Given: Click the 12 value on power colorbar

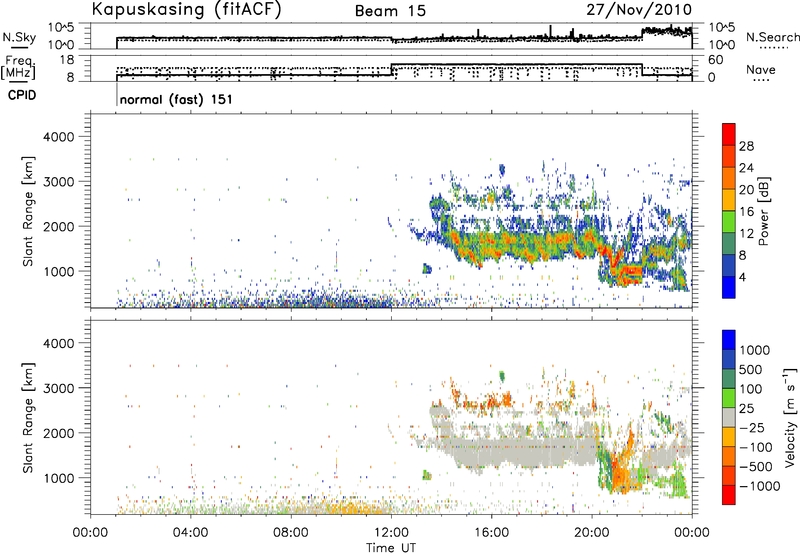Looking at the screenshot, I should [746, 234].
